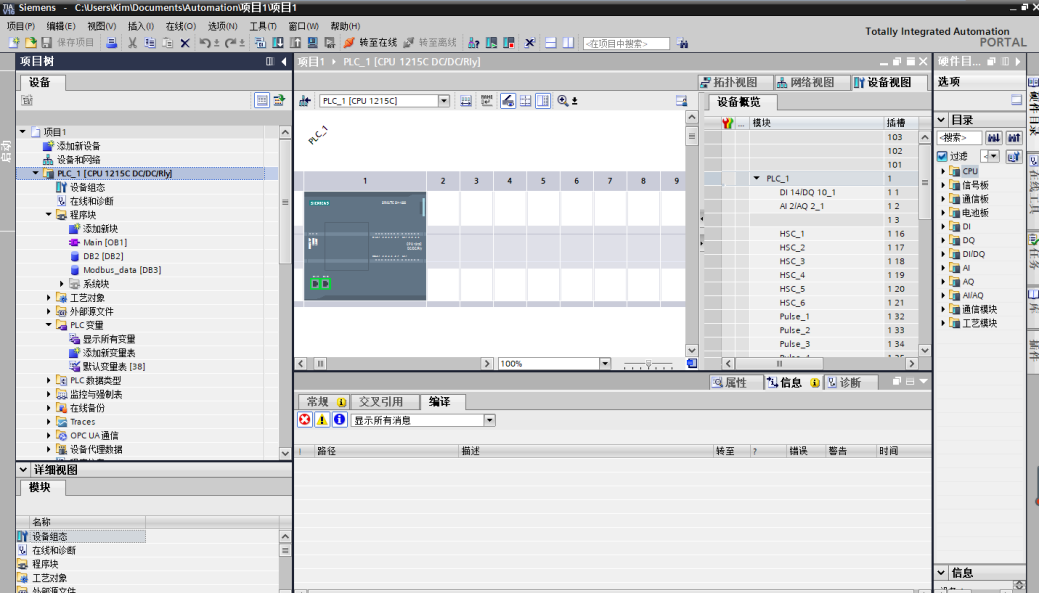Open the 显示所有消息 message filter dropdown
Image resolution: width=1039 pixels, height=593 pixels.
489,420
